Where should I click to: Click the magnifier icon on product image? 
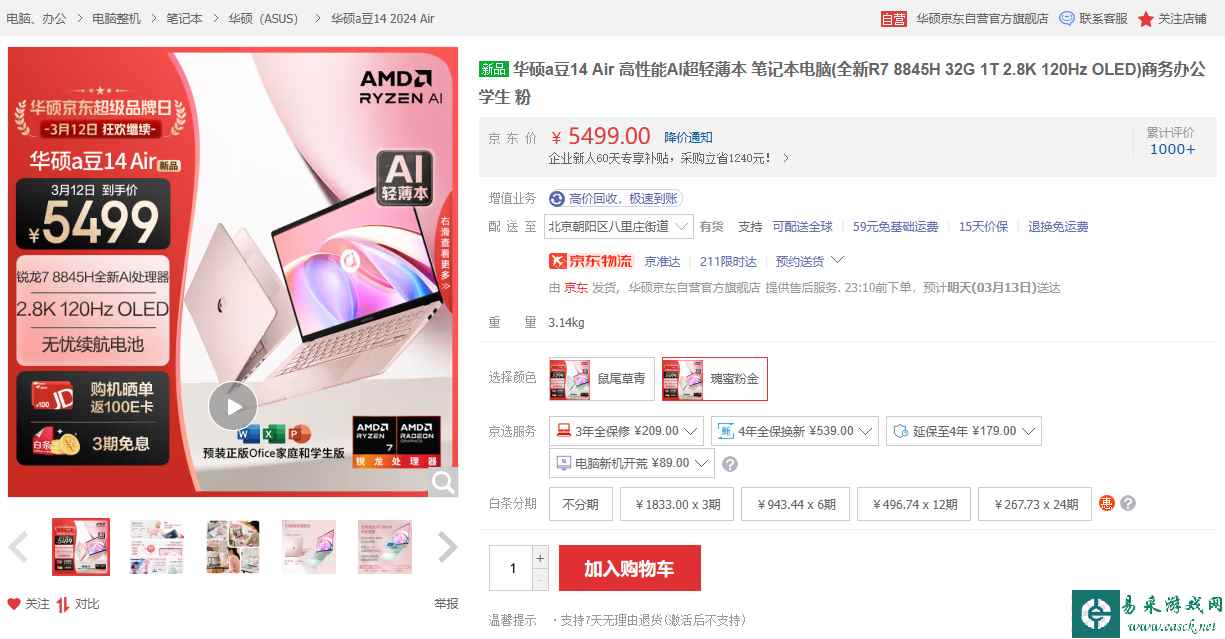[x=442, y=481]
